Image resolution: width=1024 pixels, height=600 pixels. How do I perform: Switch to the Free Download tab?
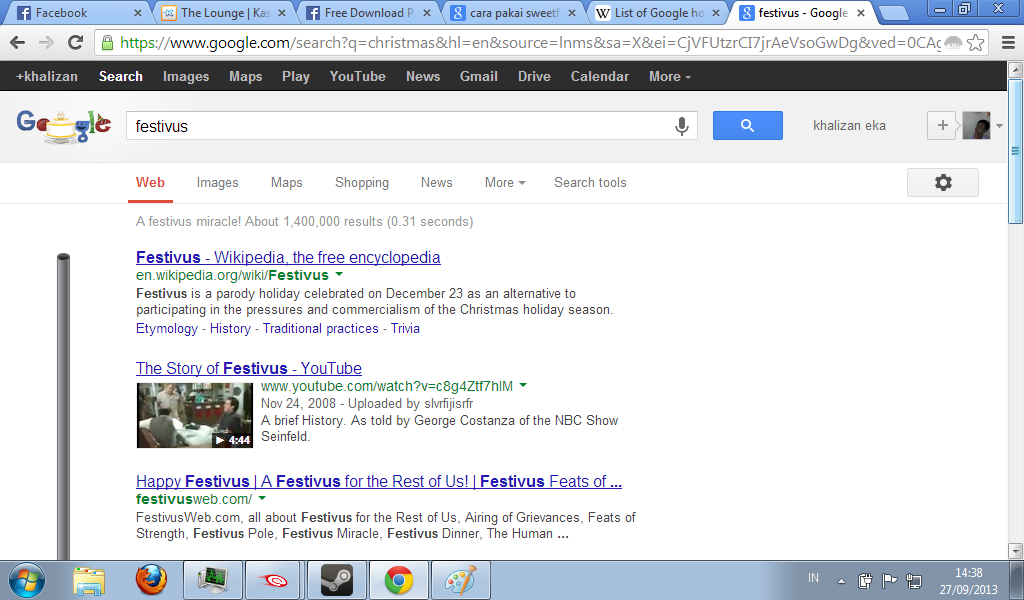[x=368, y=12]
